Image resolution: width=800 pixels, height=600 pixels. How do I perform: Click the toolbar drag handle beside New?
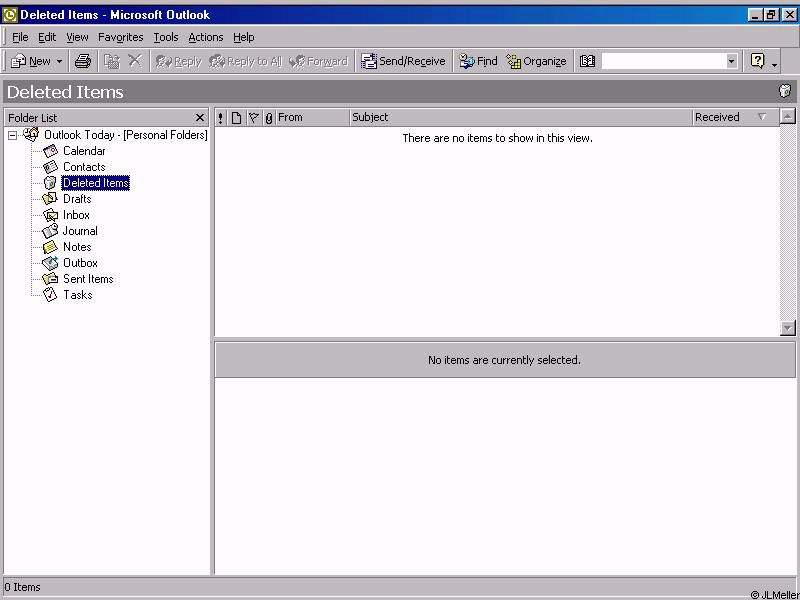click(x=5, y=61)
